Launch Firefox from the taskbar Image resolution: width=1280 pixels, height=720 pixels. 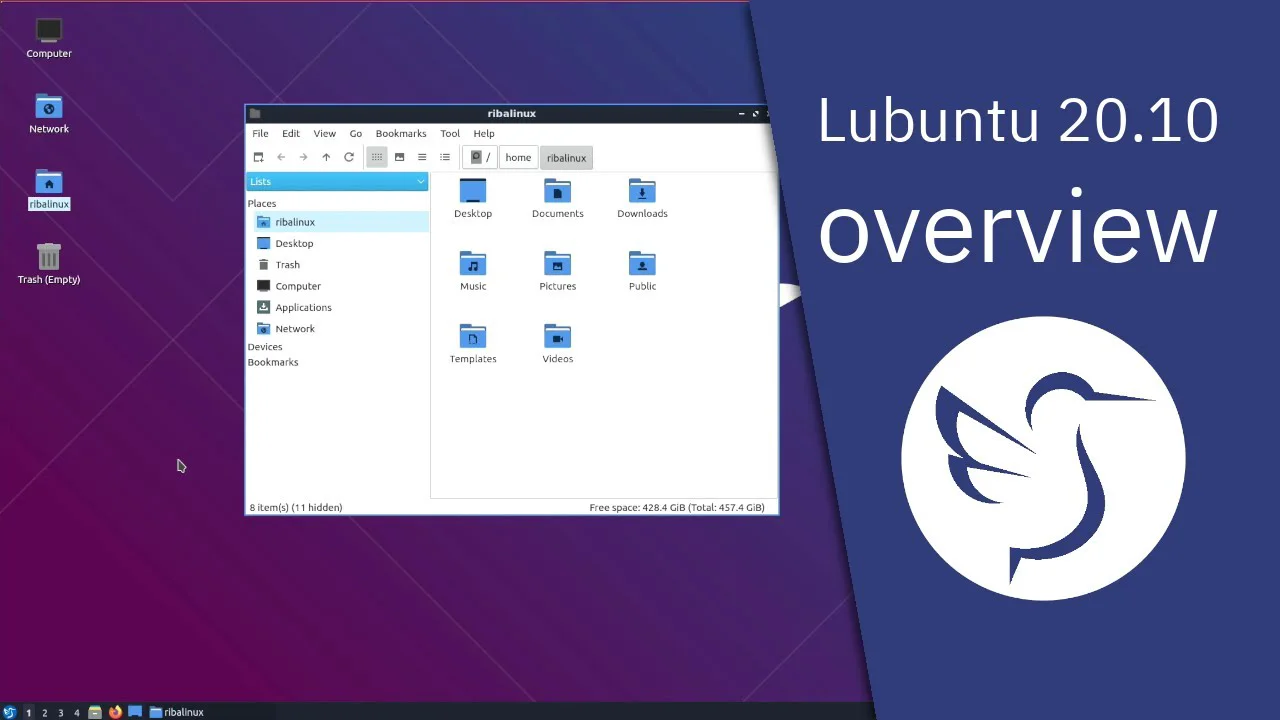click(x=115, y=712)
